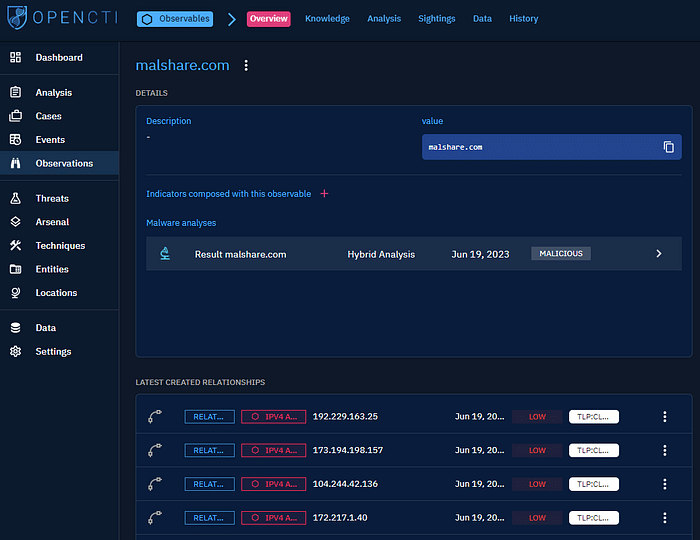Select Techniques in the left navigation
Image resolution: width=700 pixels, height=540 pixels.
pos(60,246)
